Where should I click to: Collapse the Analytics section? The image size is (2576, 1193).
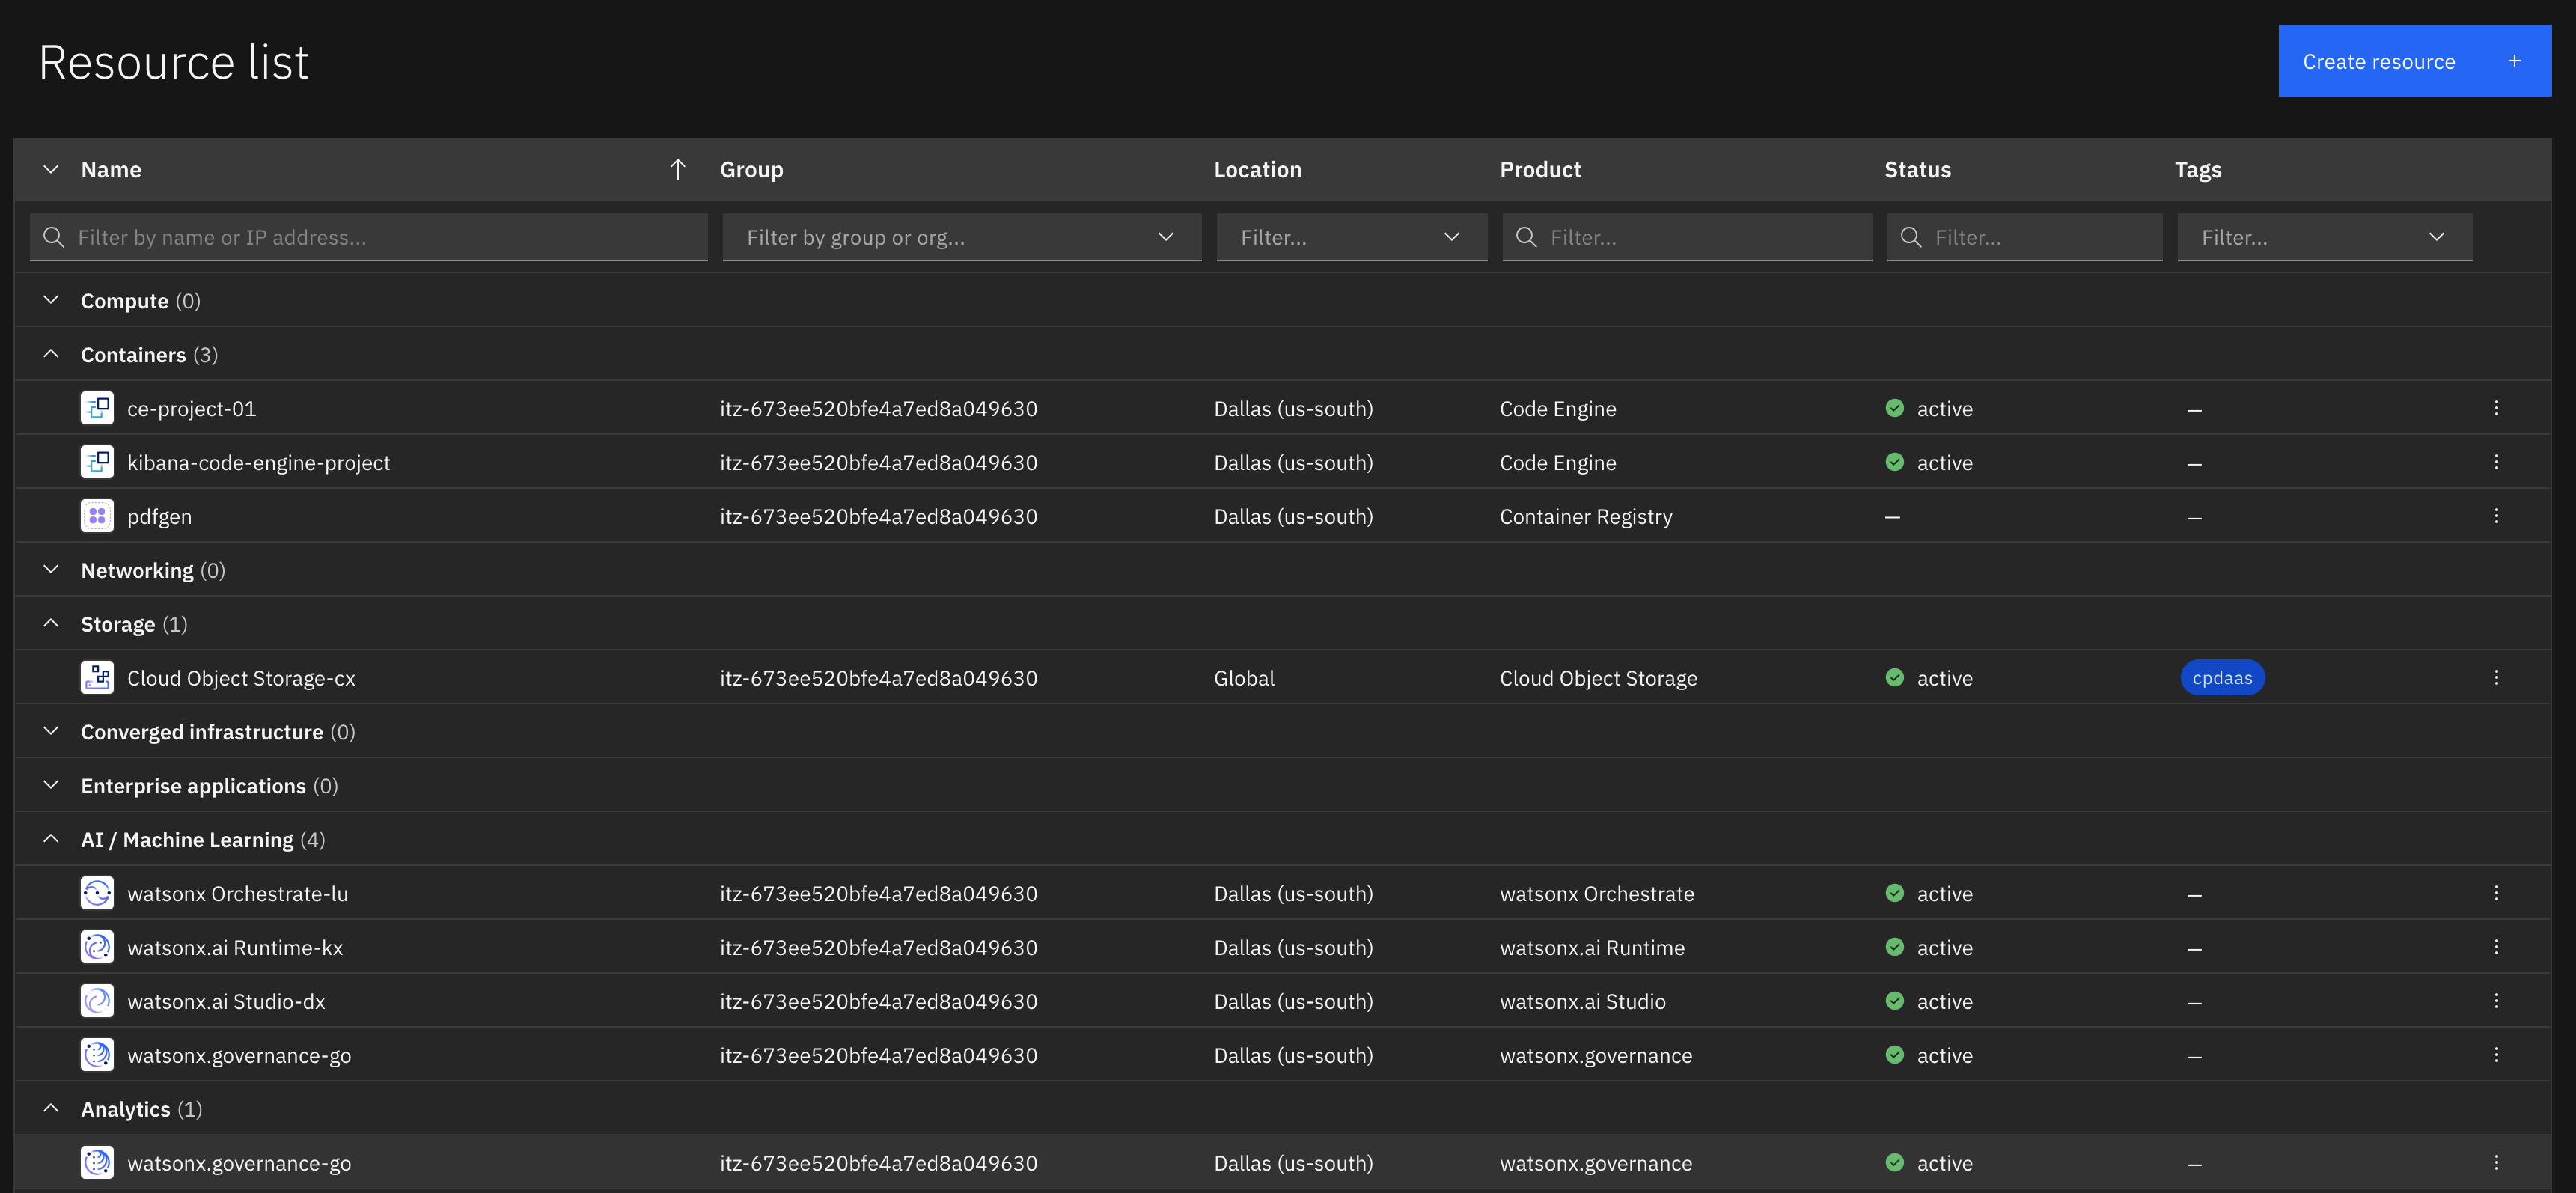click(x=51, y=1108)
